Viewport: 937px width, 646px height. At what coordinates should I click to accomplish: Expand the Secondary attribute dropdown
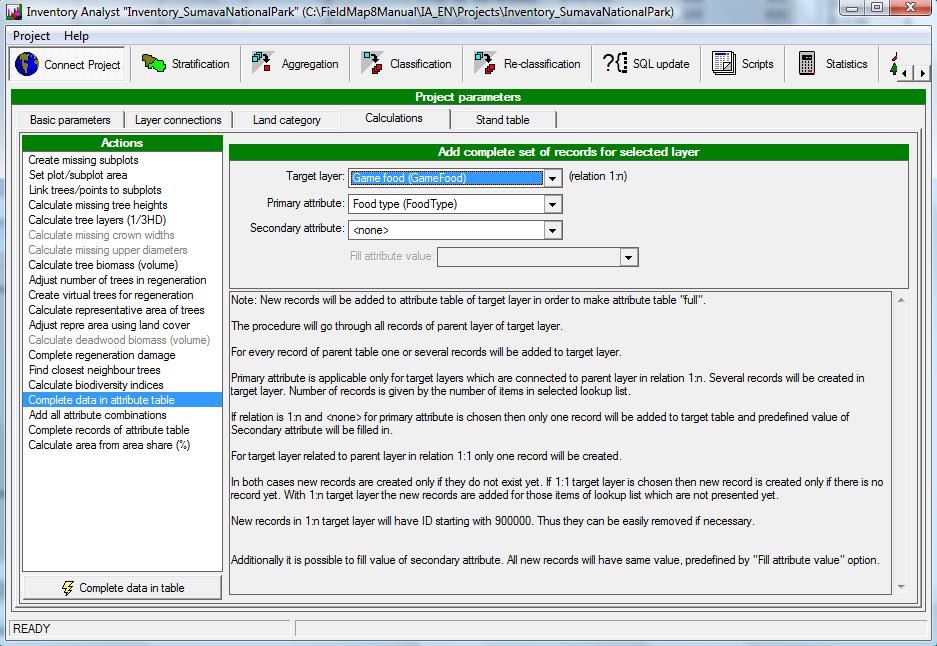[553, 230]
